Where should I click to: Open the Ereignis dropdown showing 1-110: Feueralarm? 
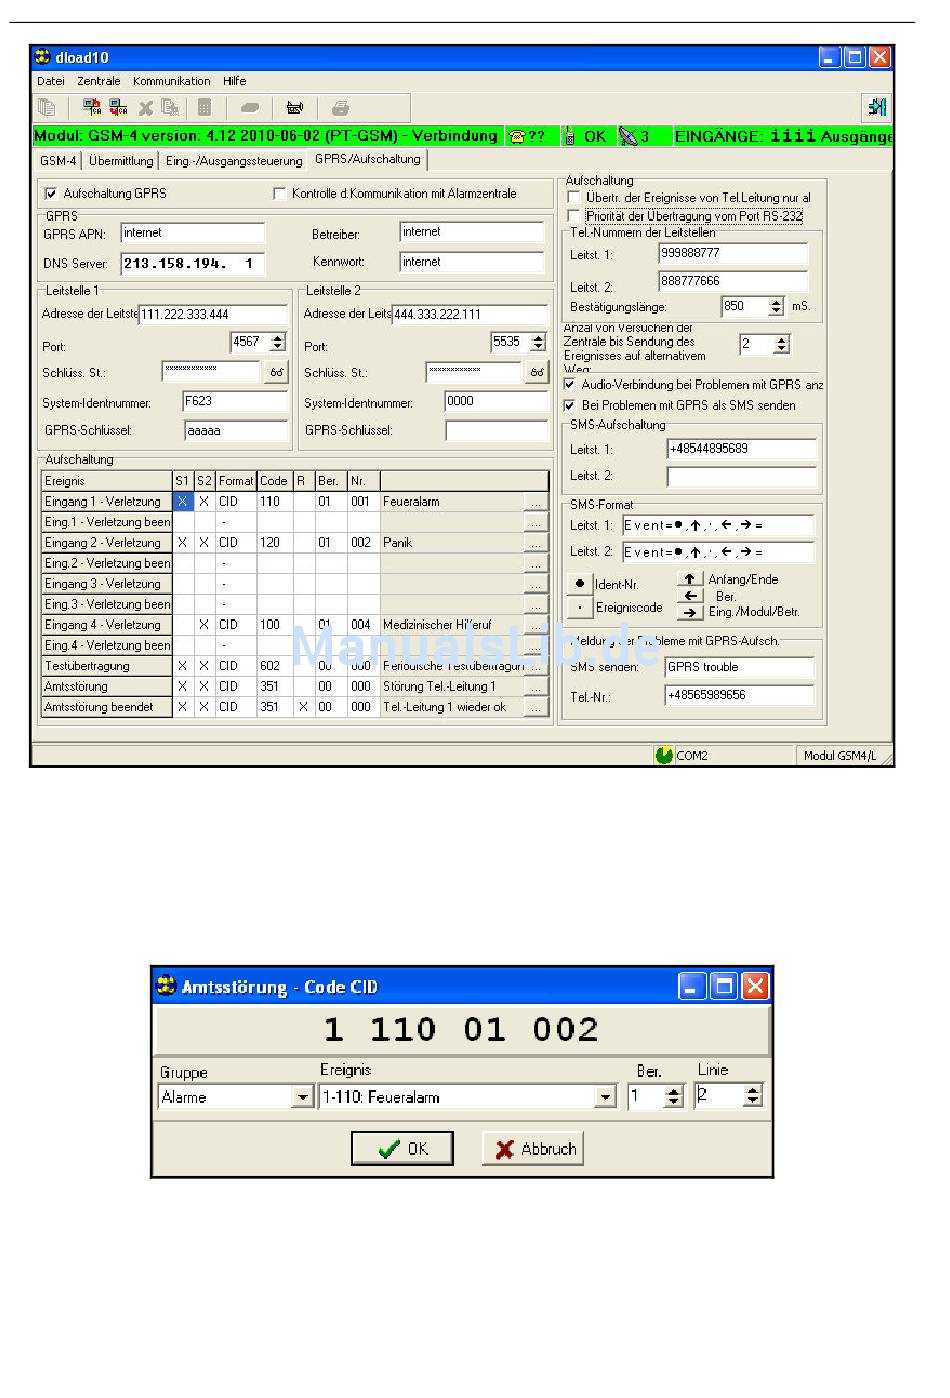tap(605, 1097)
